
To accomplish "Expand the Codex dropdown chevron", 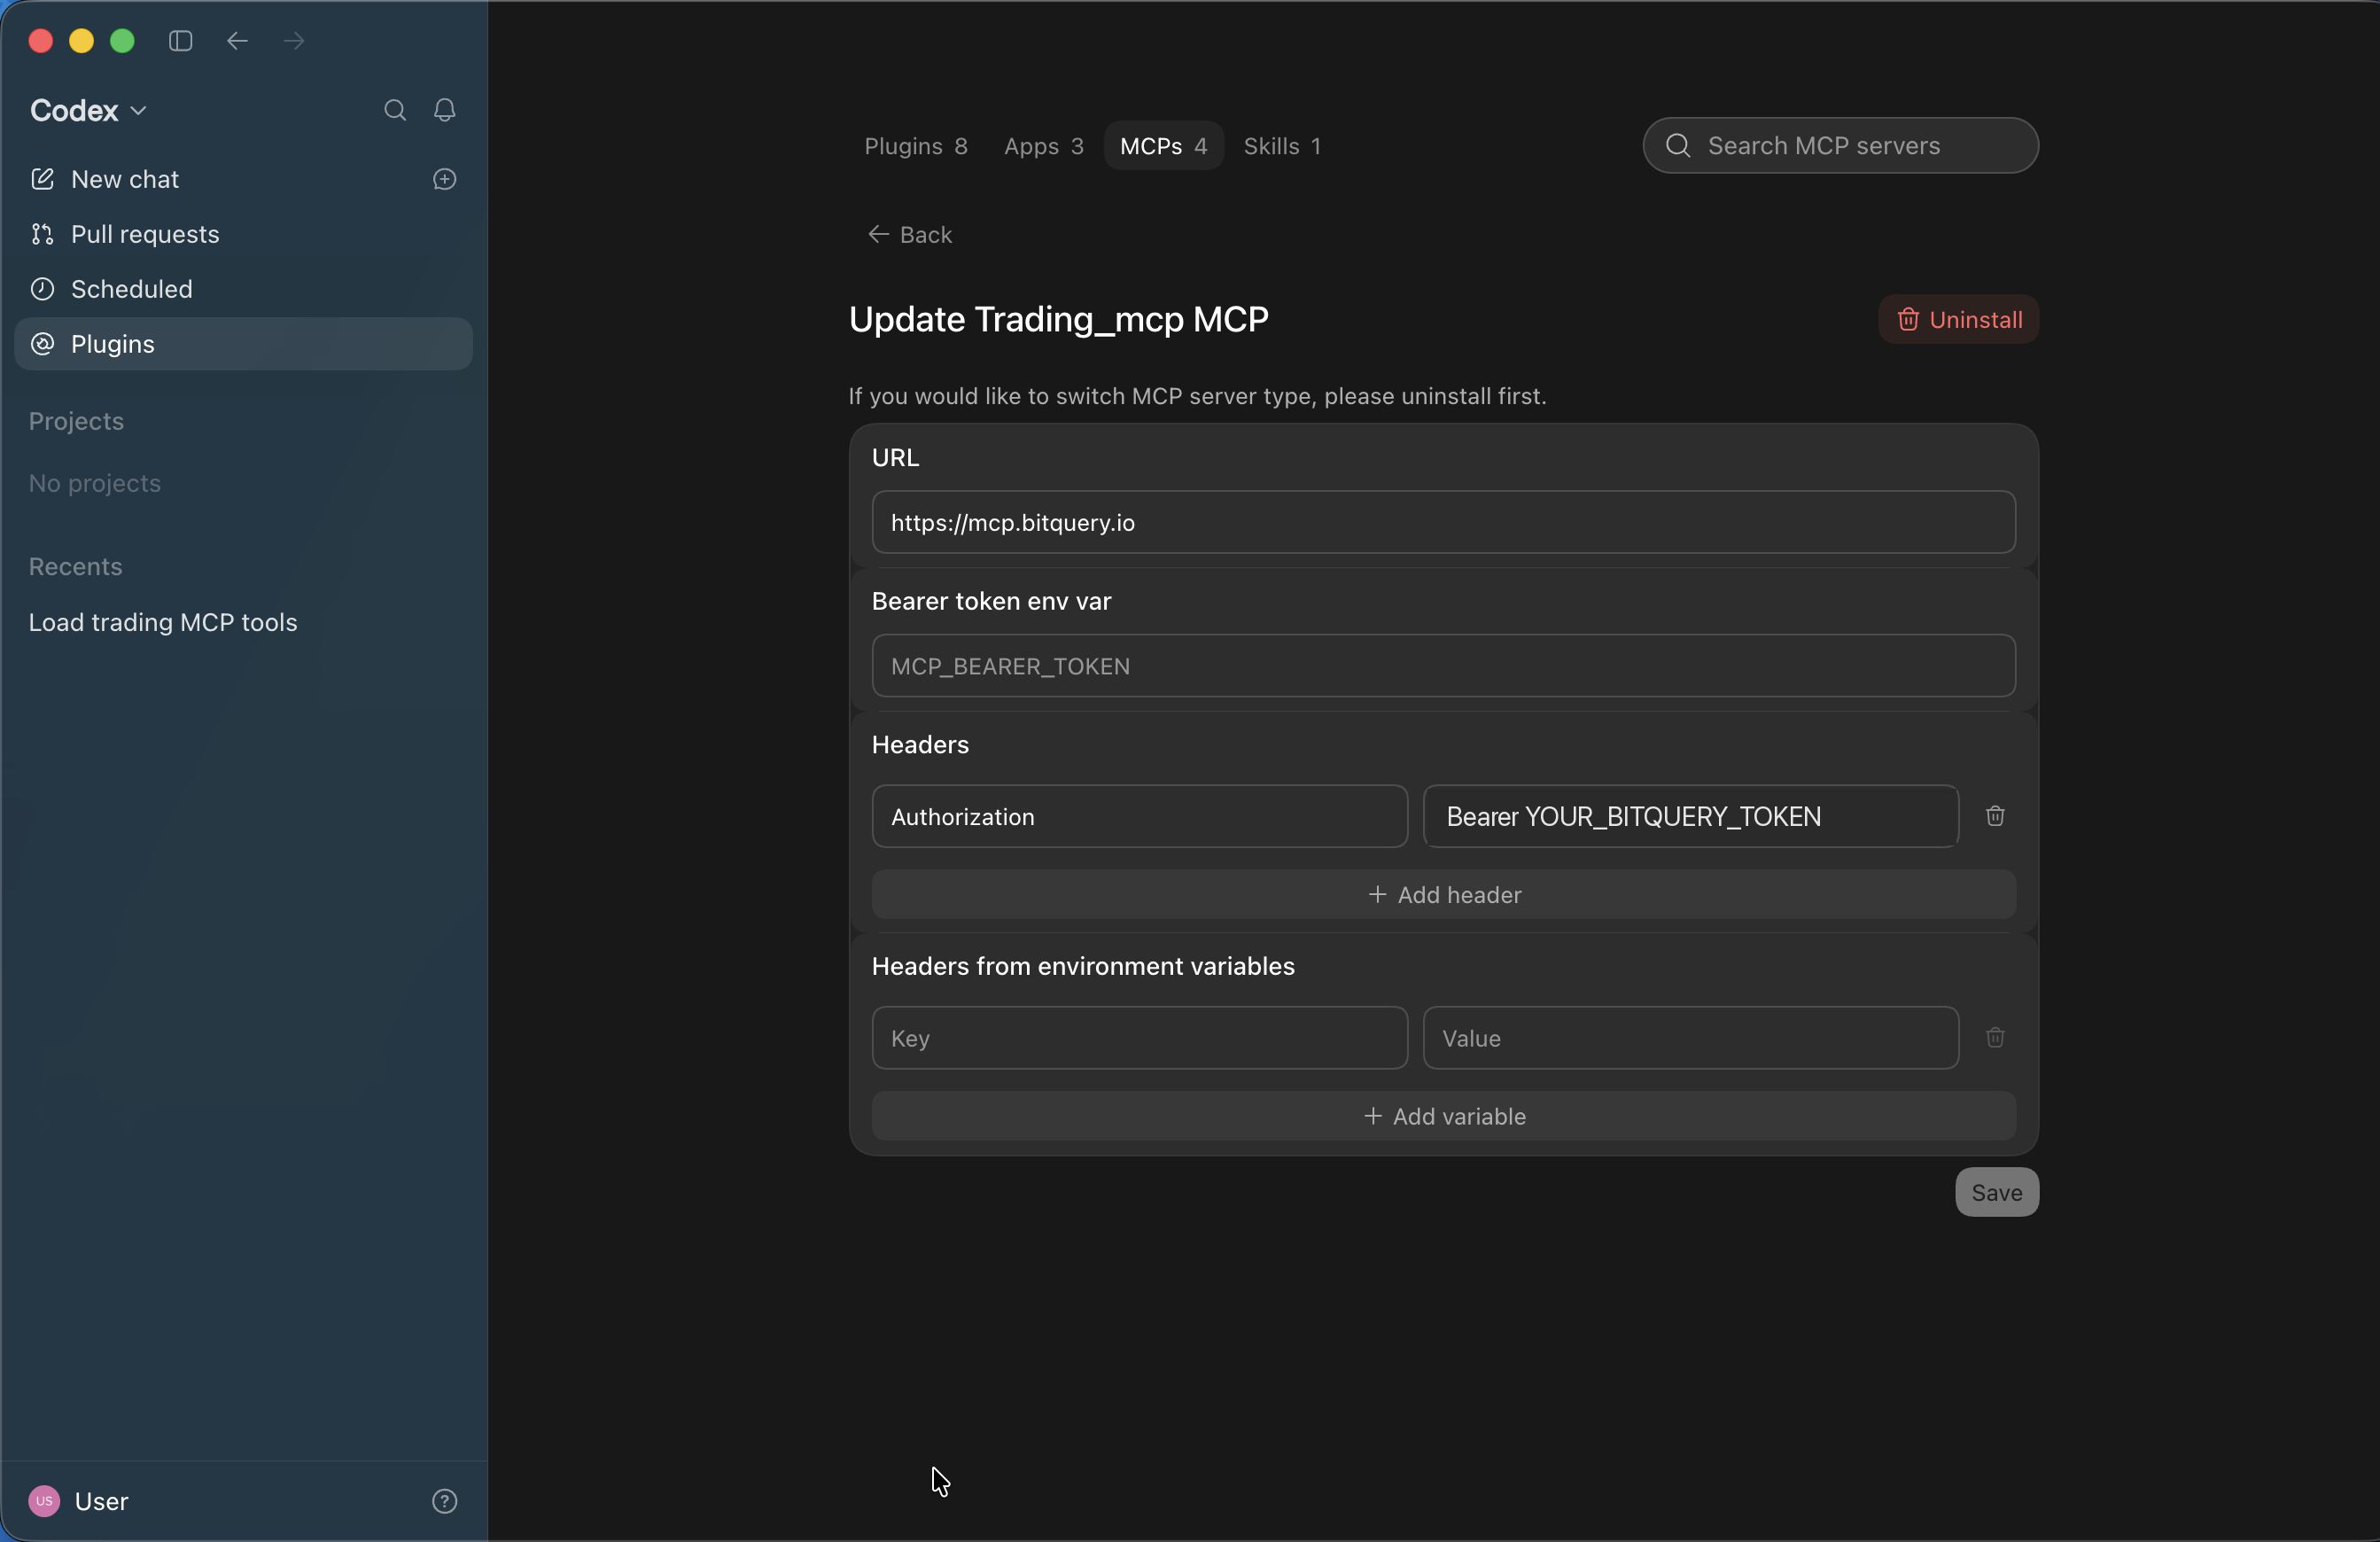I will (x=139, y=111).
